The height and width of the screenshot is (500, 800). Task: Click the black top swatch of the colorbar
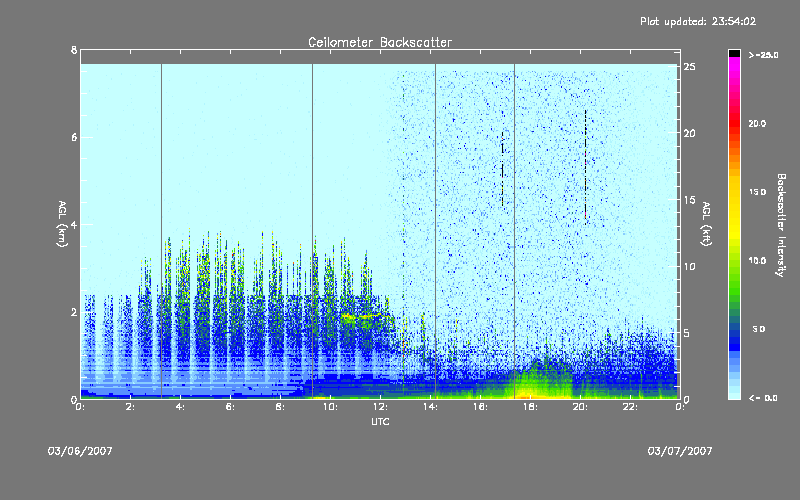click(734, 53)
